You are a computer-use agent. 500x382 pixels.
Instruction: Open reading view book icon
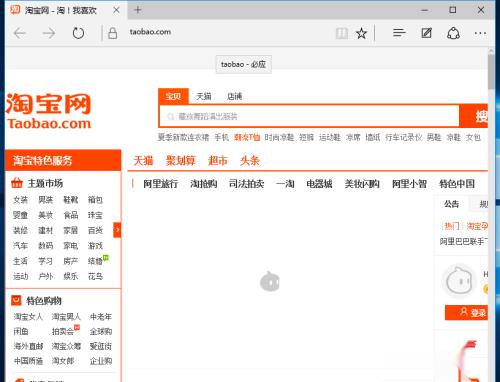tap(342, 33)
